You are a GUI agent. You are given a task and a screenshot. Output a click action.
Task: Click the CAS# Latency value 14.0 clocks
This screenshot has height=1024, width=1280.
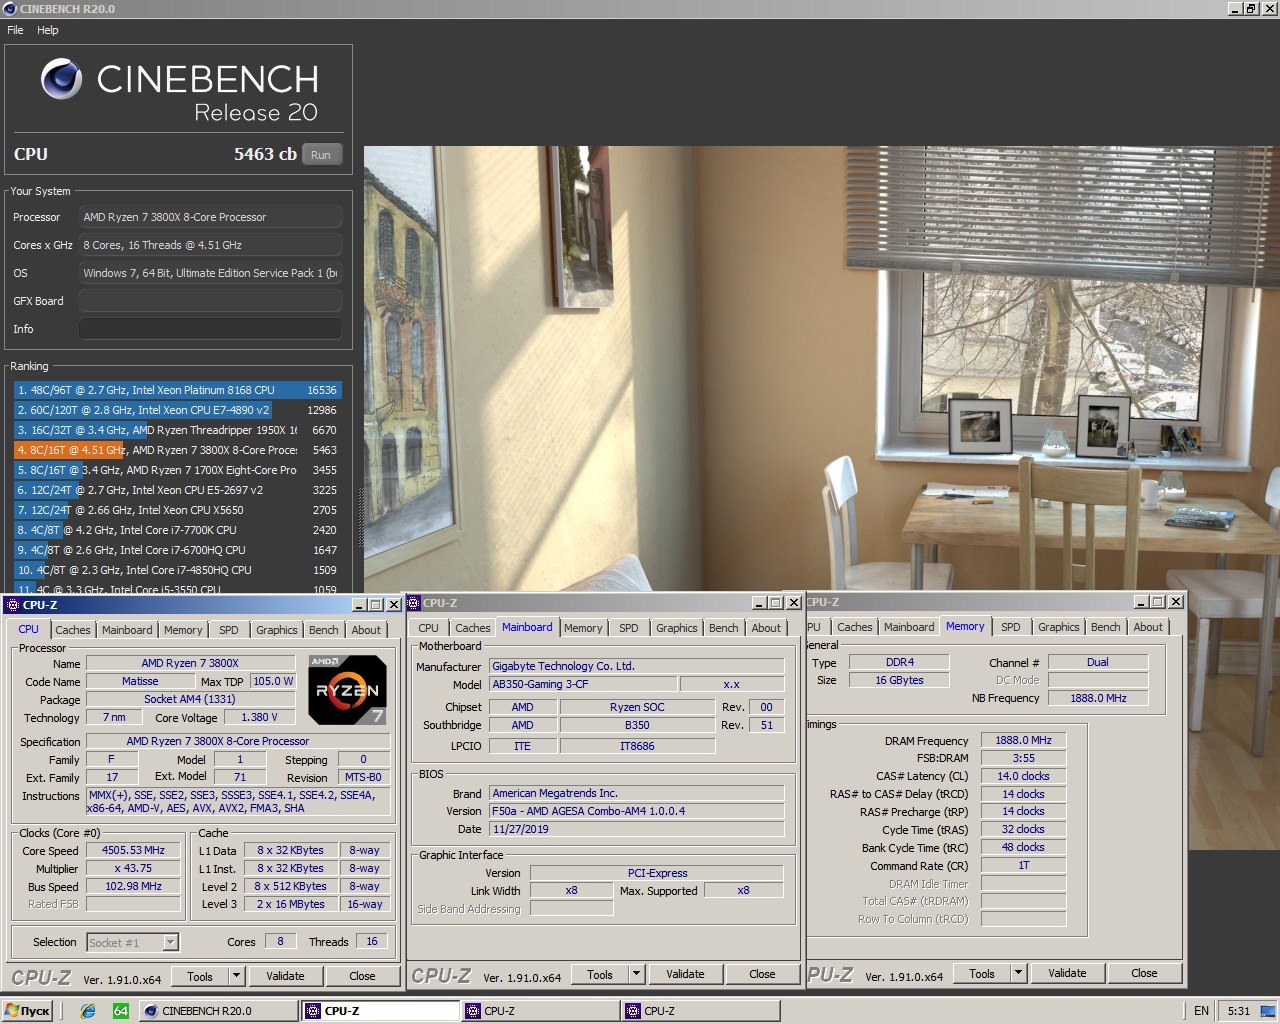pos(1023,776)
